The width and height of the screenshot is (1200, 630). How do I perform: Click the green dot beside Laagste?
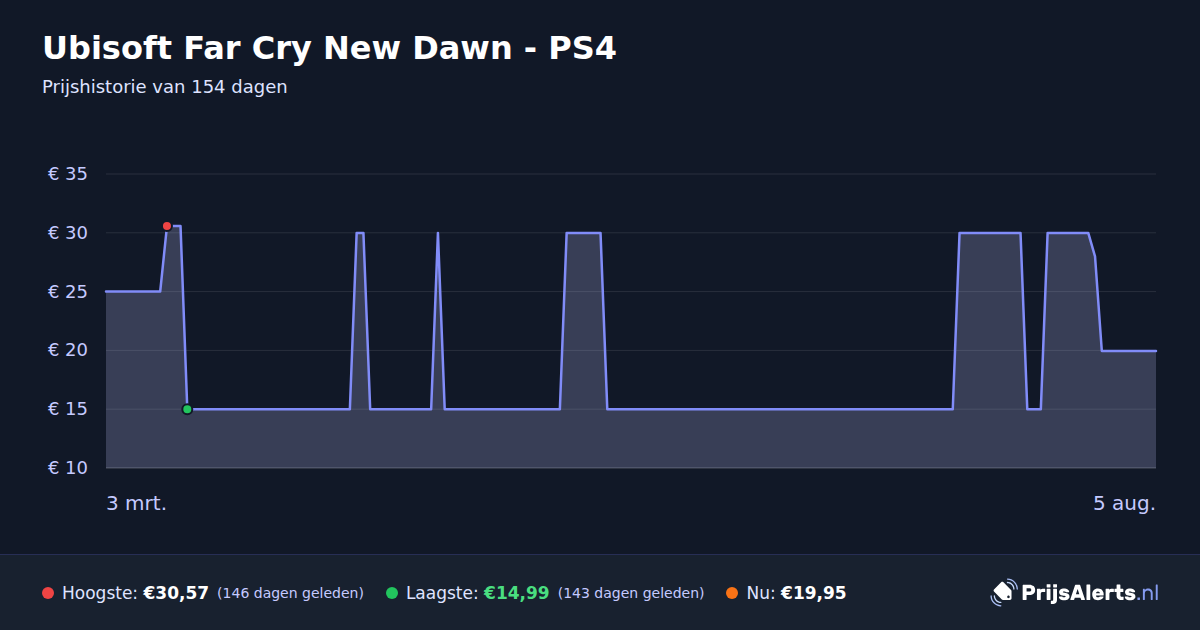click(x=392, y=593)
